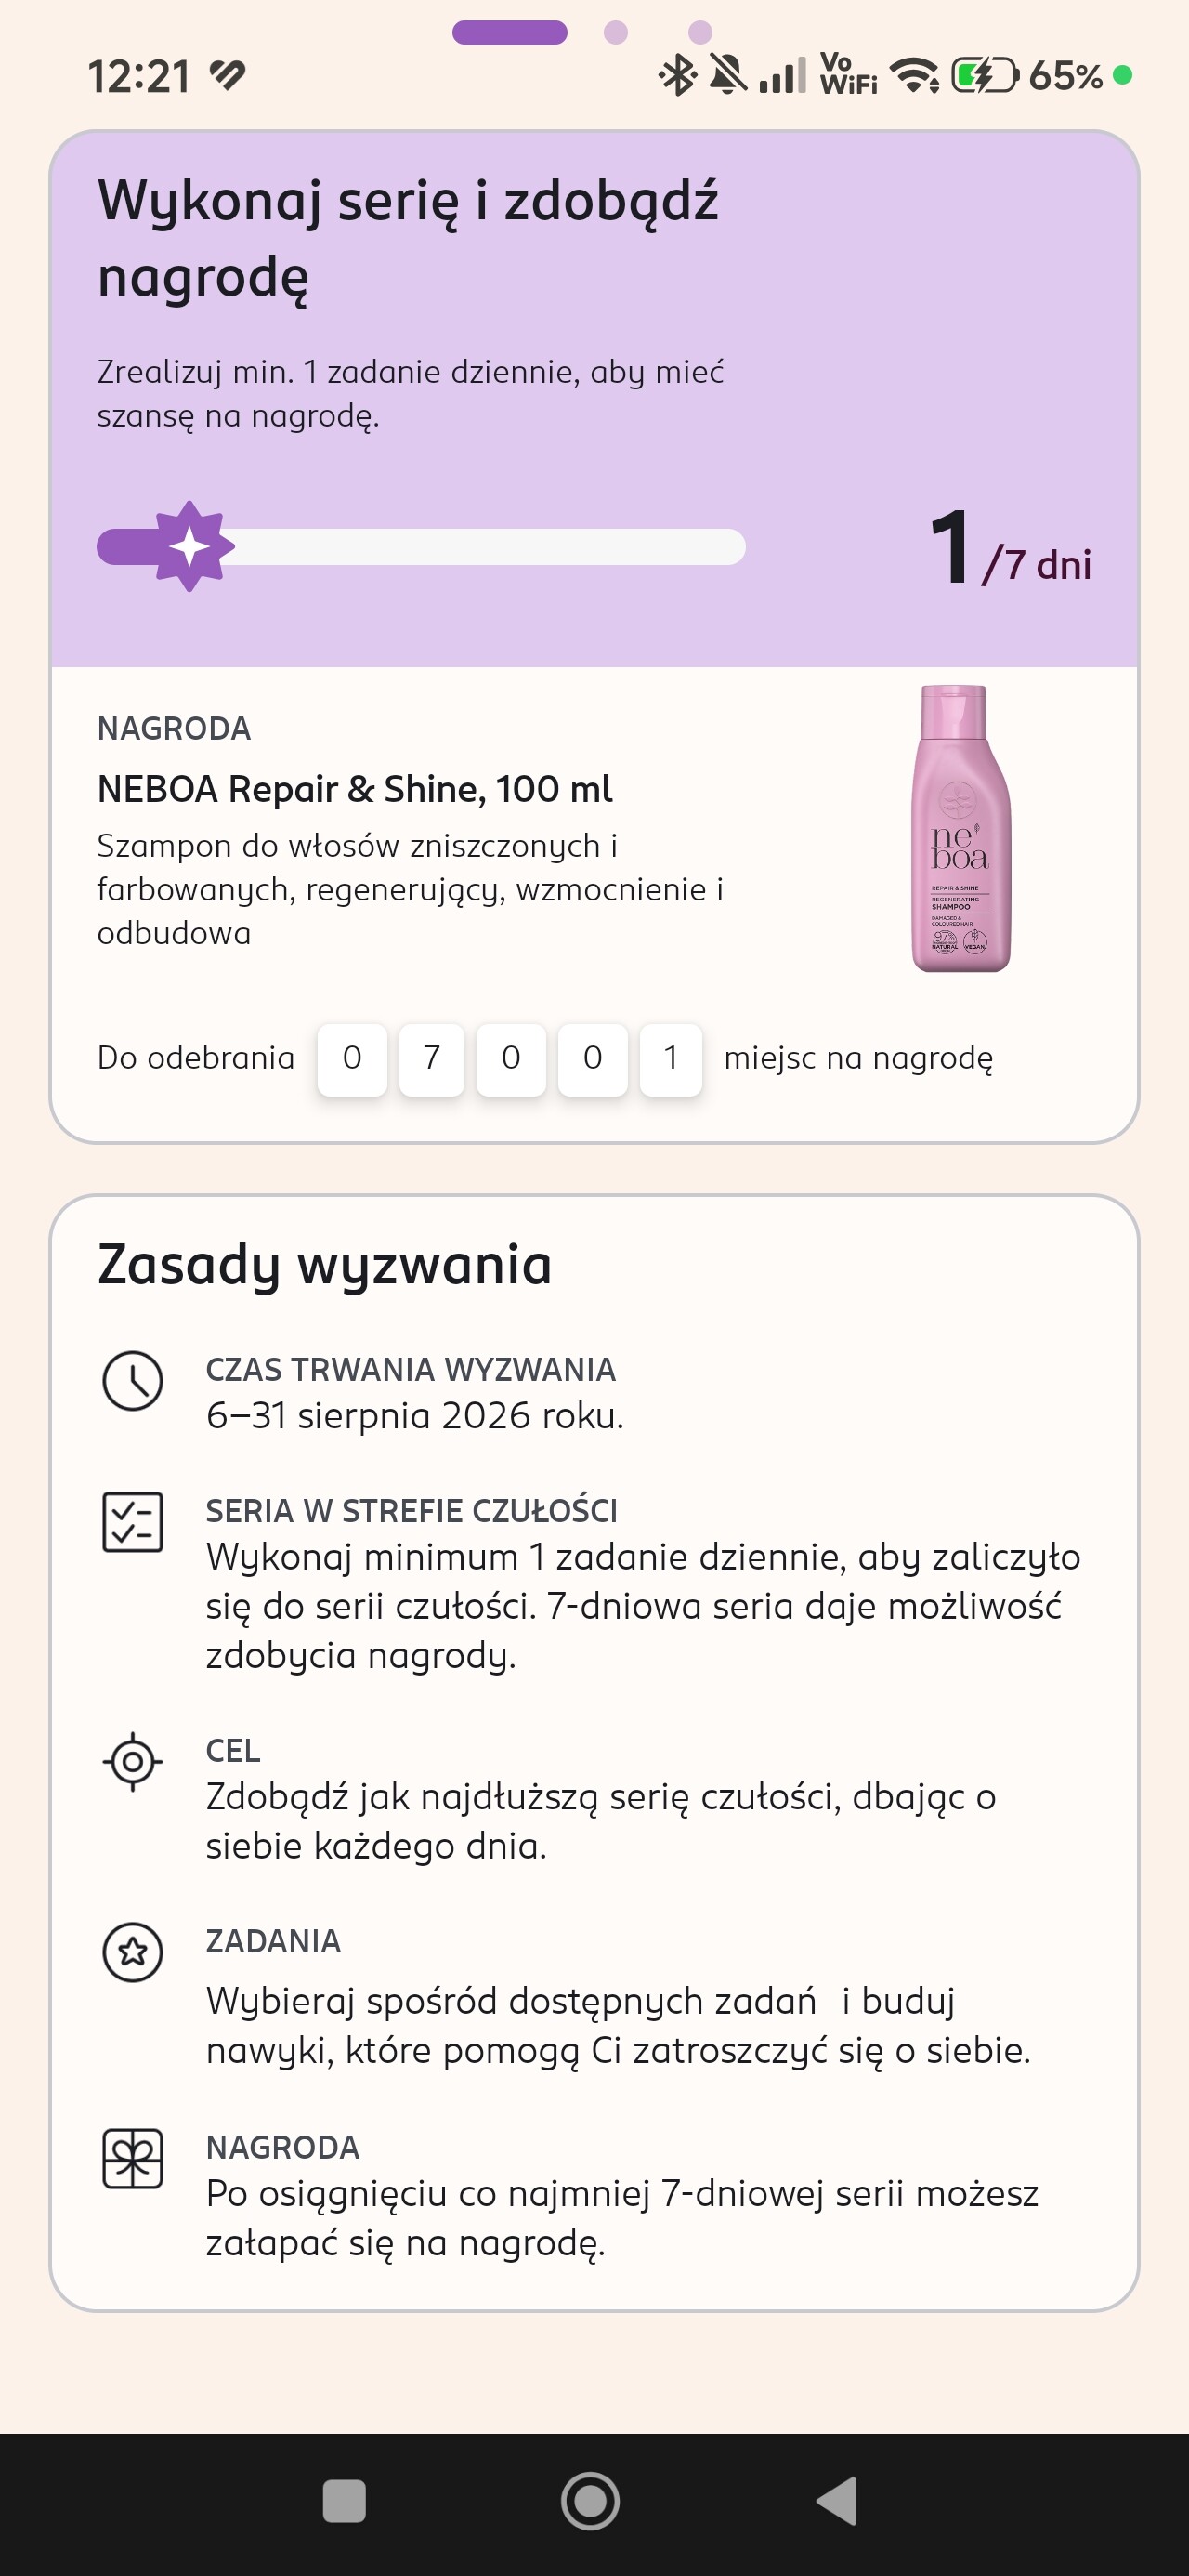Tap the counter digit showing 7
1189x2576 pixels.
click(432, 1059)
